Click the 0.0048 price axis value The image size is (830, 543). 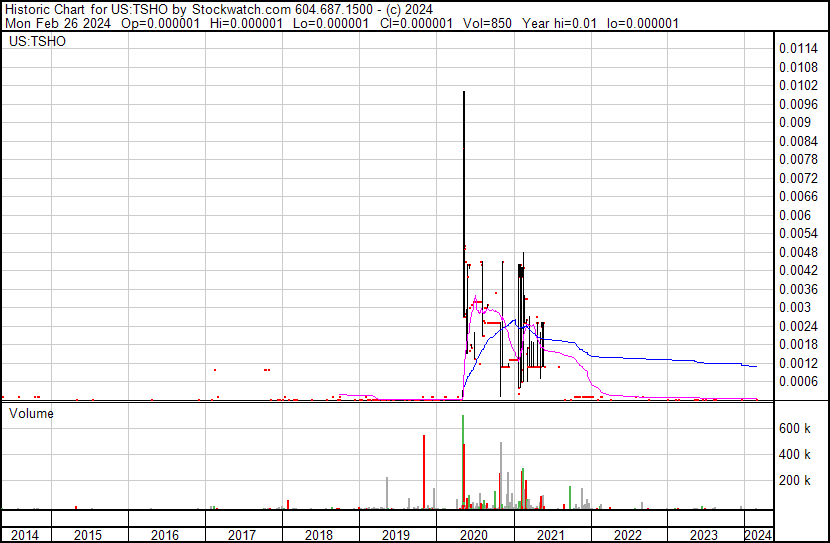[x=798, y=252]
